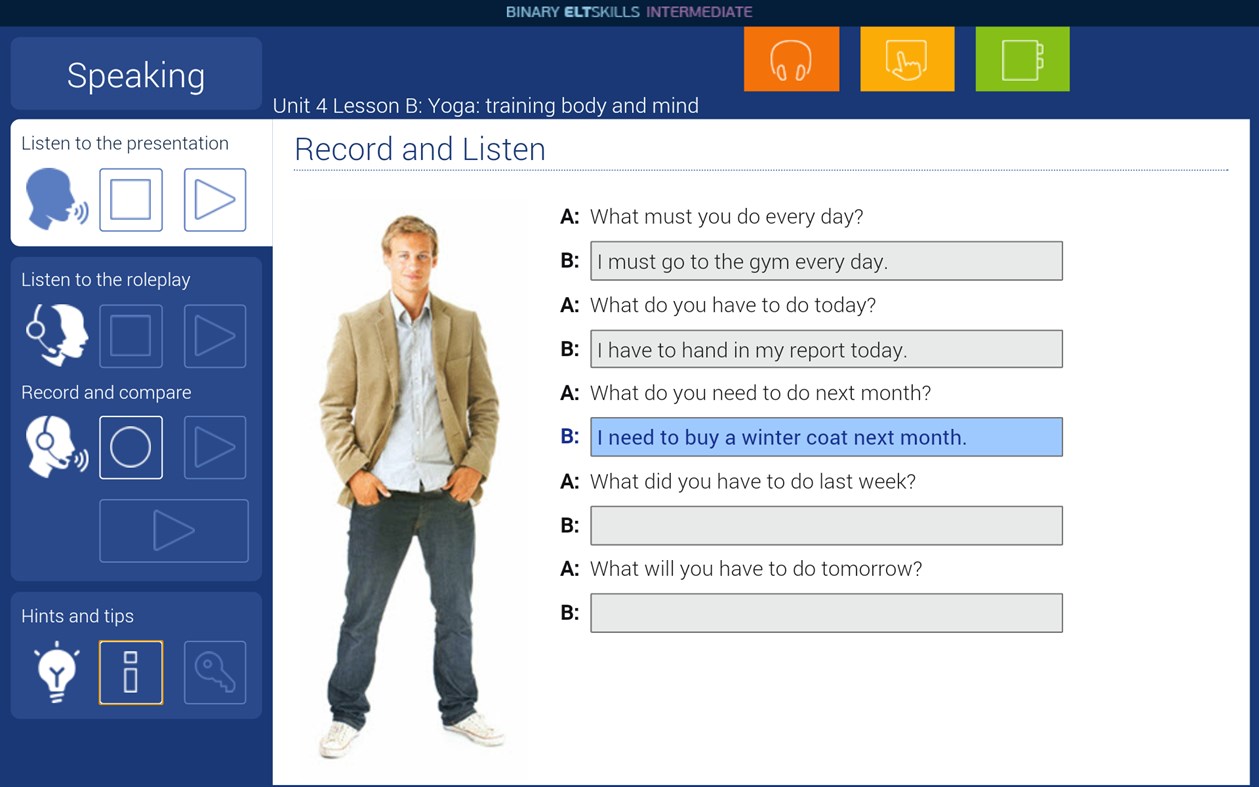
Task: Open the green notebook activity
Action: [1021, 58]
